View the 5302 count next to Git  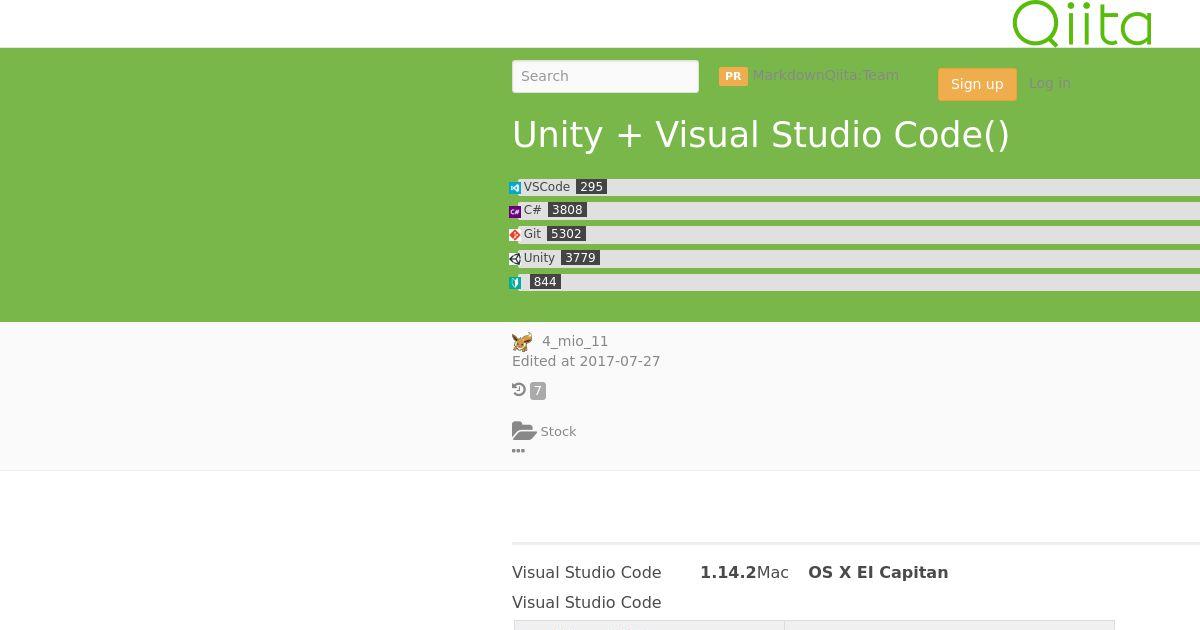click(x=566, y=234)
